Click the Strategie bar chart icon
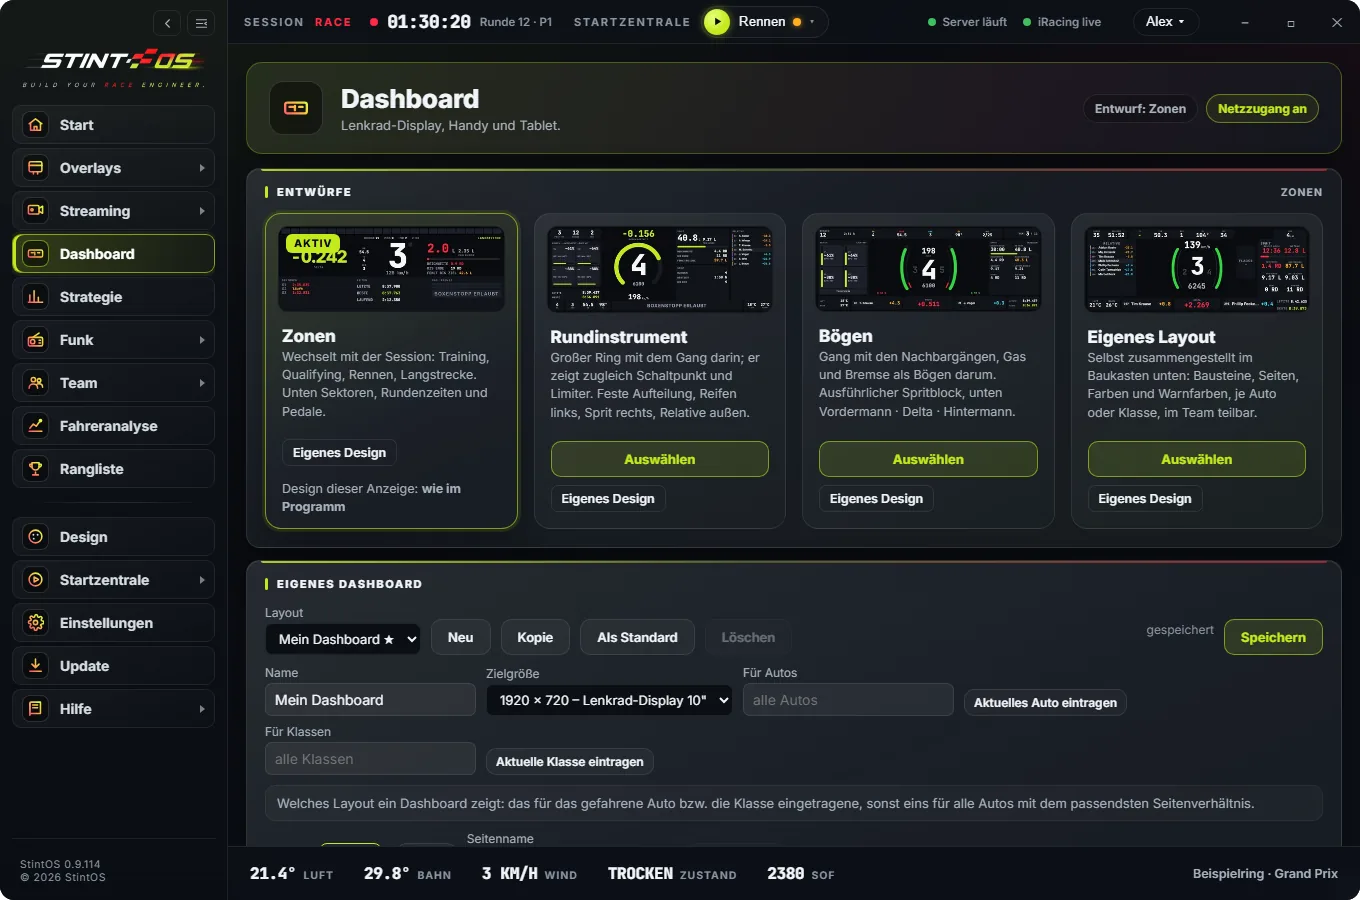The height and width of the screenshot is (900, 1360). pyautogui.click(x=36, y=297)
